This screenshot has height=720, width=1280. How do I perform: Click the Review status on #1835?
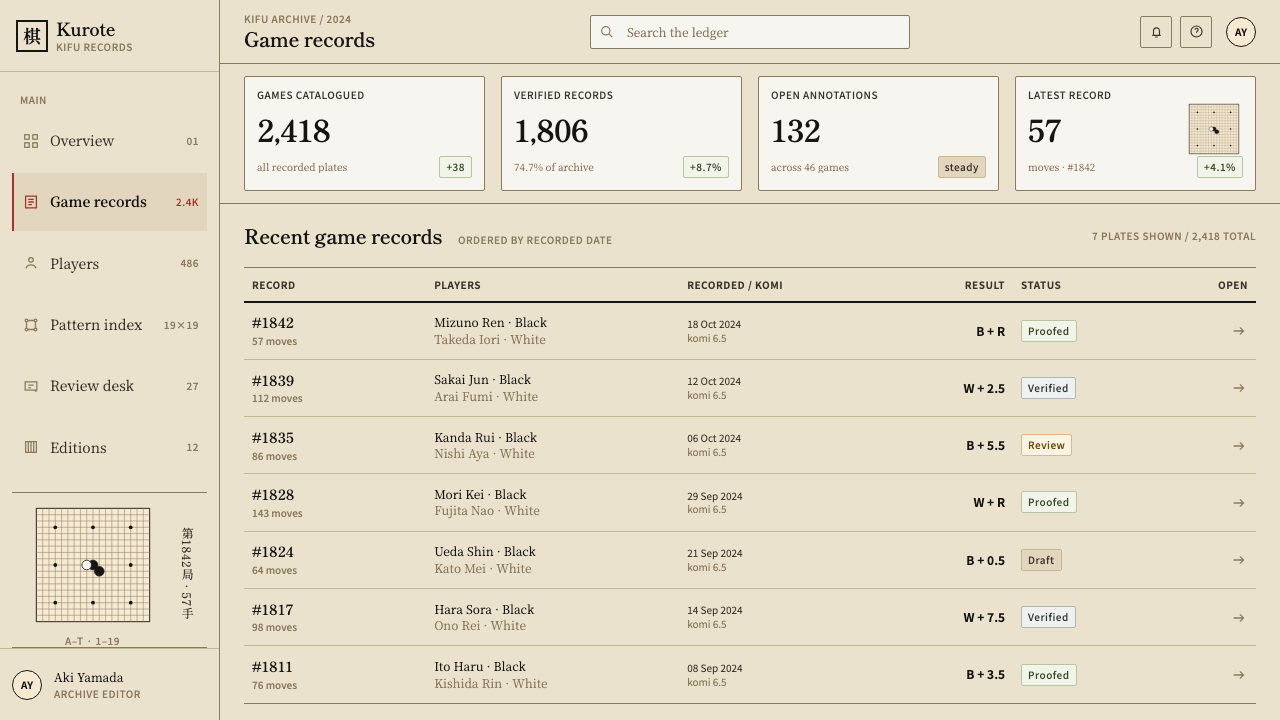[1046, 446]
